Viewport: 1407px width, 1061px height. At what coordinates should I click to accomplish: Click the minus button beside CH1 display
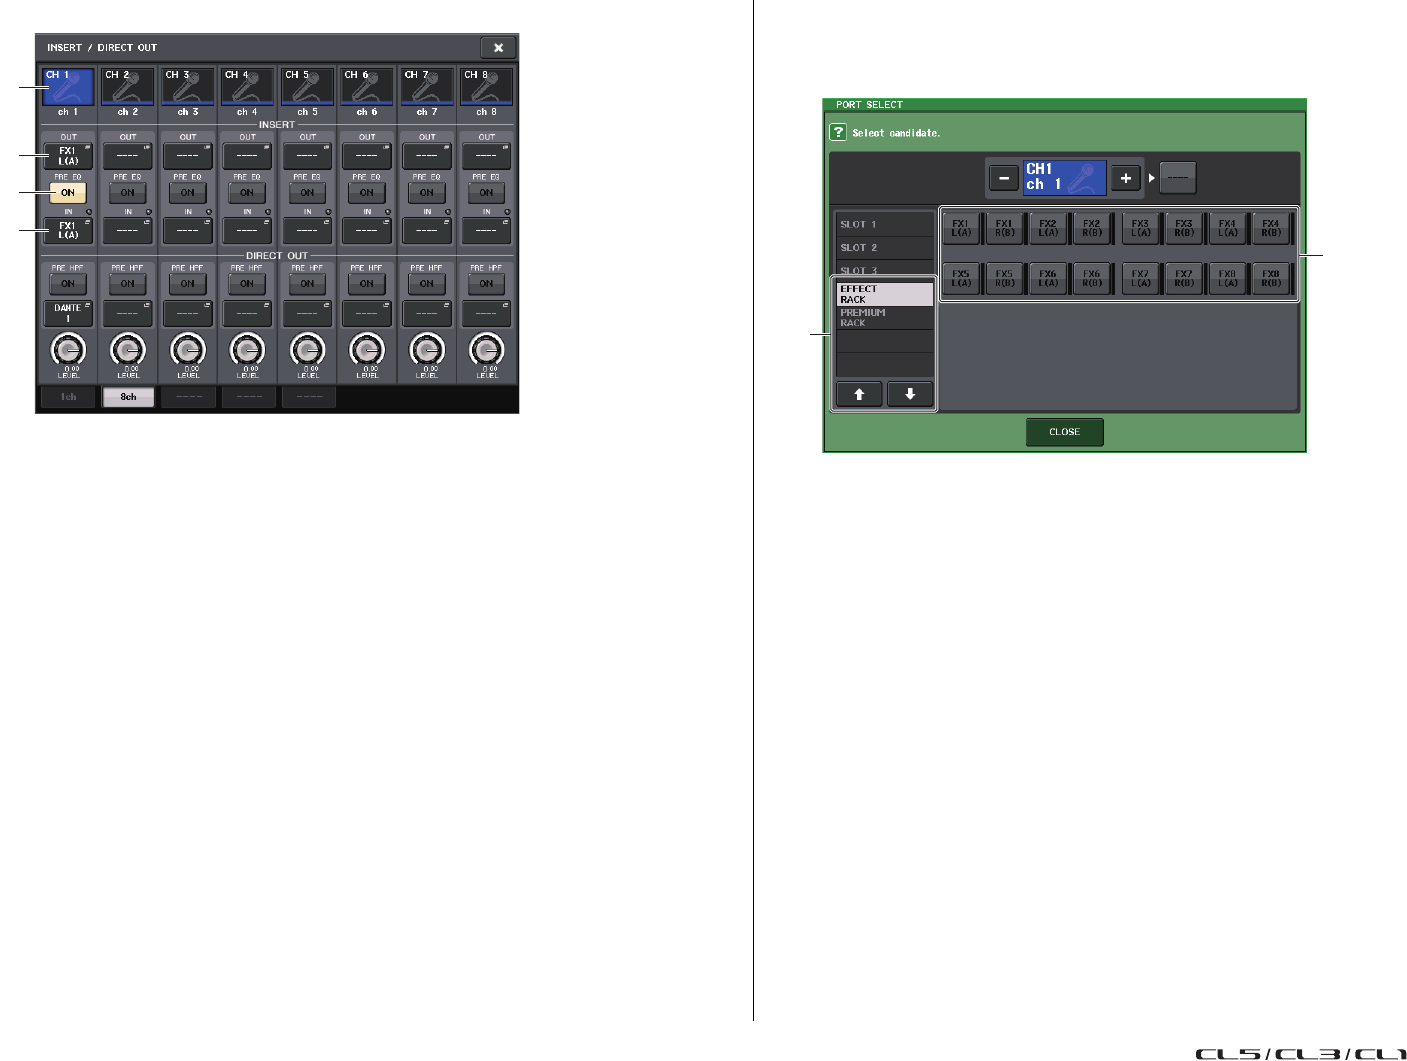pos(1003,178)
